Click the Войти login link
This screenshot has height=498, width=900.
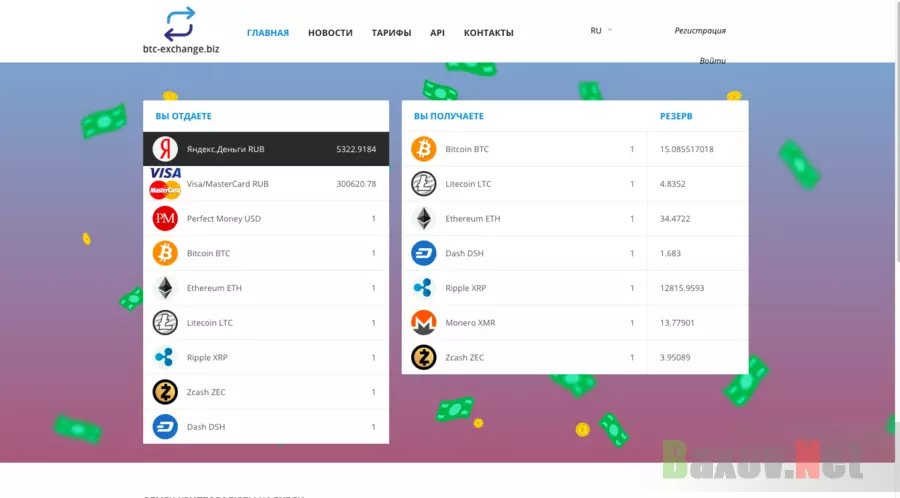712,61
